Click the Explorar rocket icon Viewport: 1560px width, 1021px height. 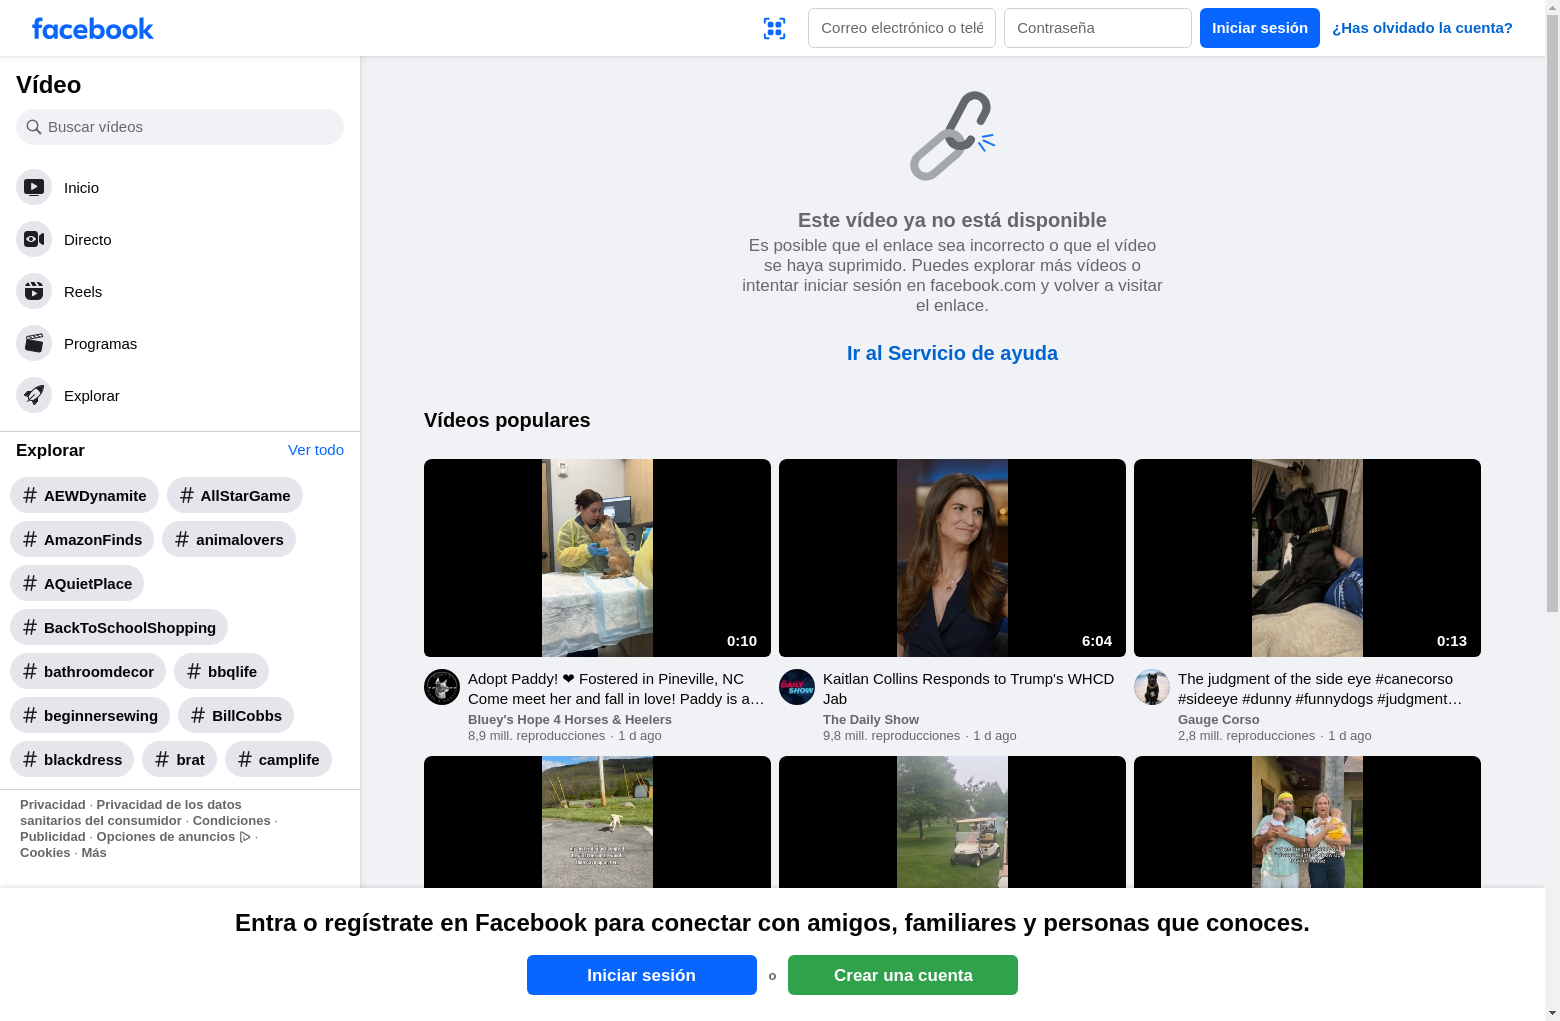pyautogui.click(x=34, y=395)
